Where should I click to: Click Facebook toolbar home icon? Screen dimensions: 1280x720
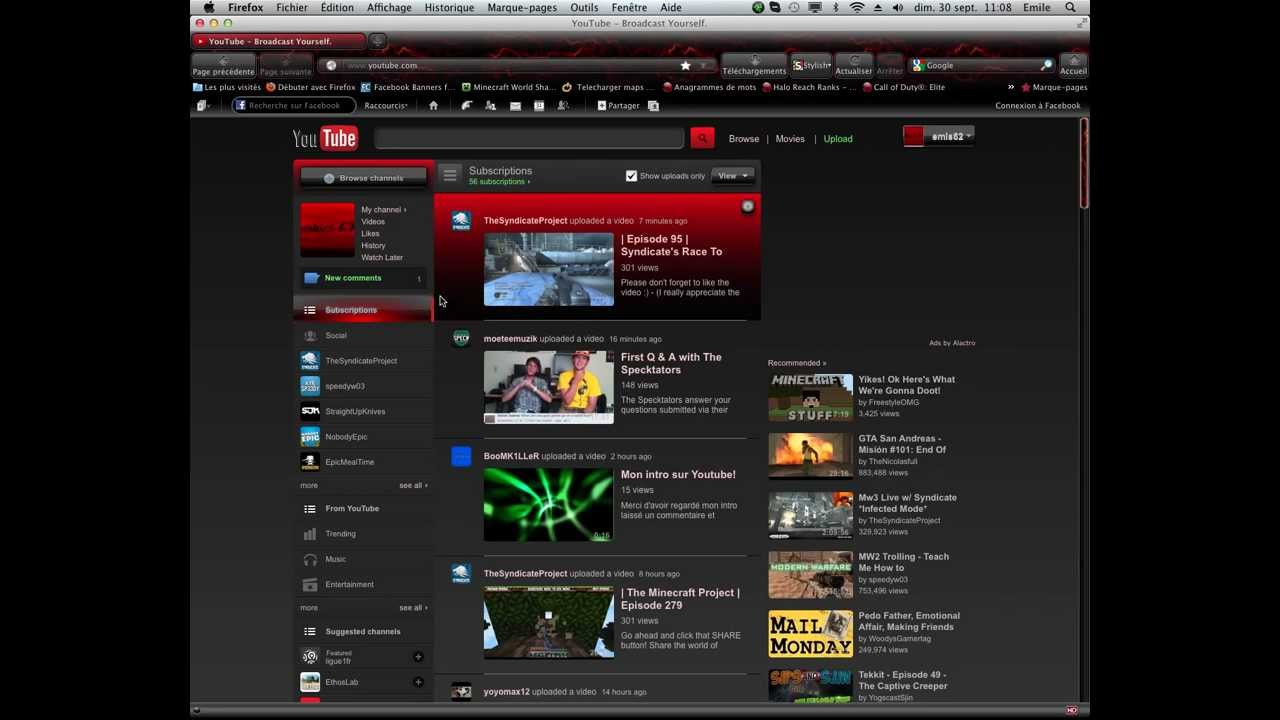coord(433,106)
